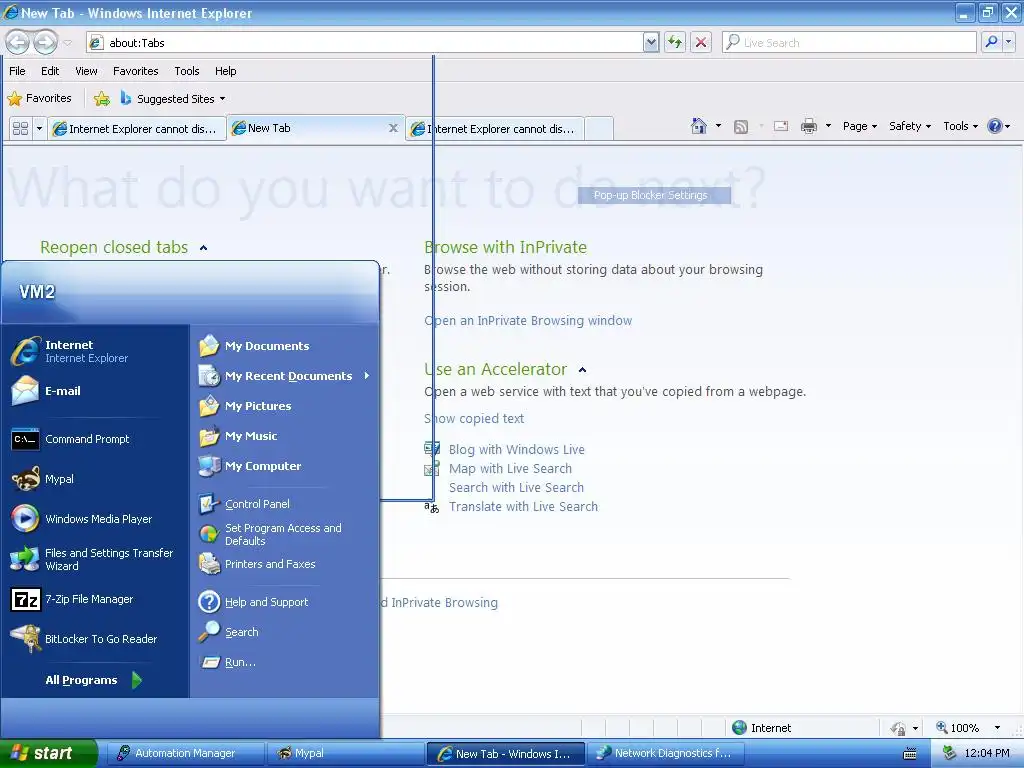Screen dimensions: 1024x768
Task: Open the Run... dialog
Action: pos(285,662)
